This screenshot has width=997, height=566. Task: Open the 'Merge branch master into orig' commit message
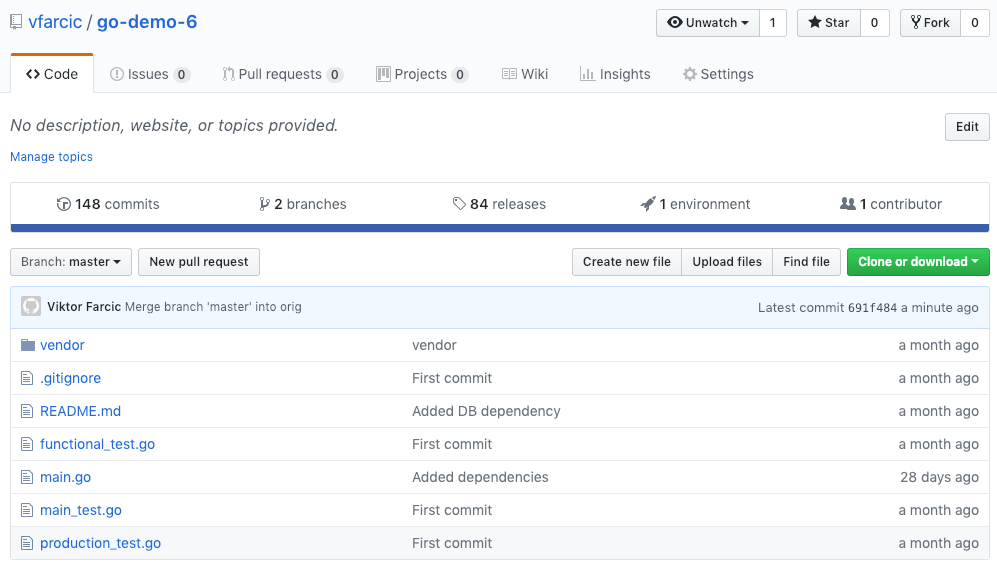click(213, 307)
